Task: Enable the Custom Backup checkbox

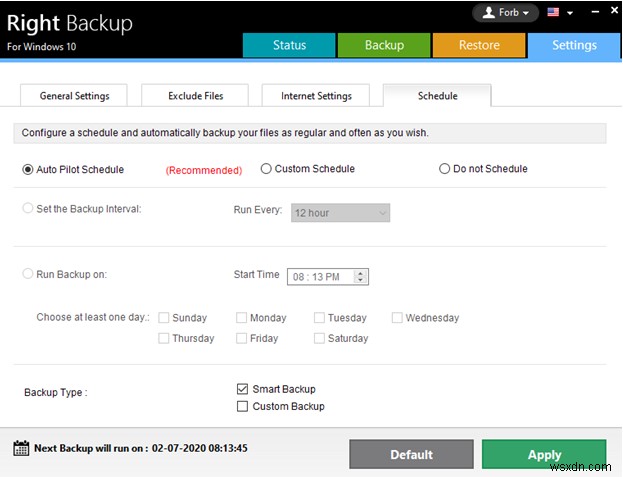Action: click(x=242, y=406)
